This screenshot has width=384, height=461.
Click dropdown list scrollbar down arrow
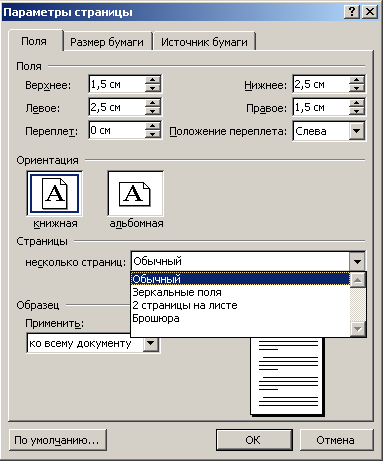point(358,329)
